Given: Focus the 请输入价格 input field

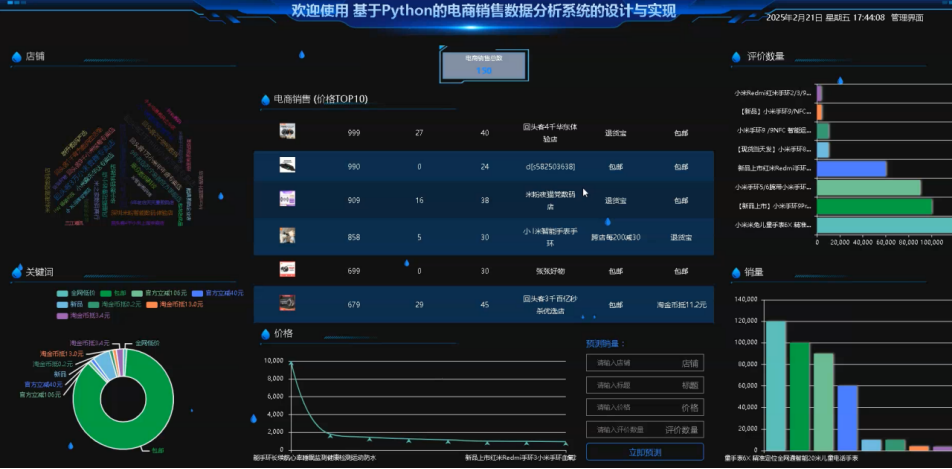Looking at the screenshot, I should (645, 407).
